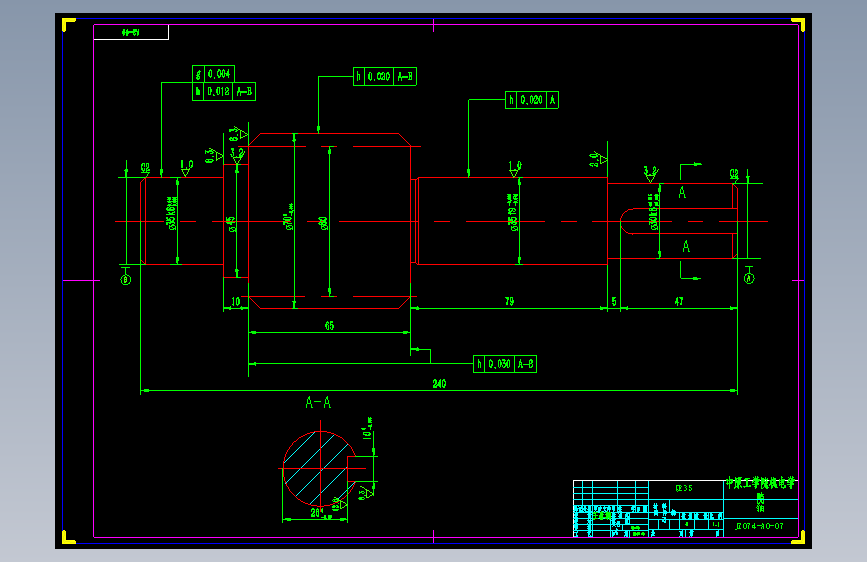The height and width of the screenshot is (562, 867).
Task: Select the ø80 diameter dimension text
Action: [x=324, y=223]
